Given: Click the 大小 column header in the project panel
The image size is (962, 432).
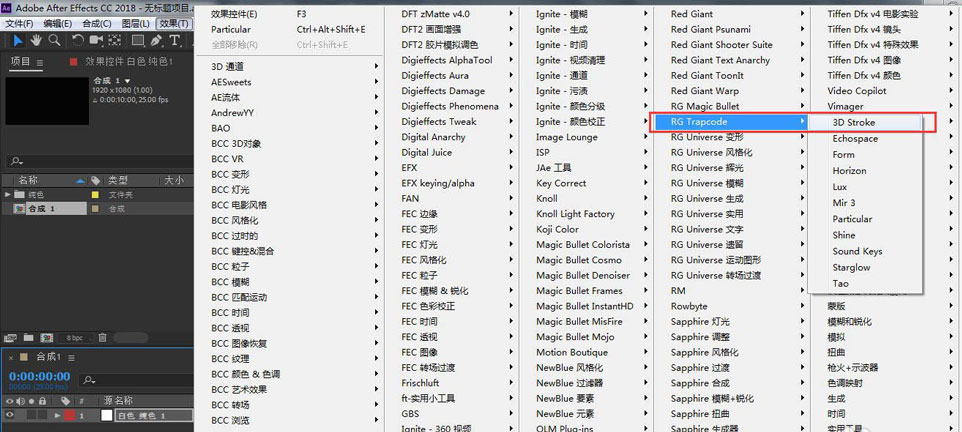Looking at the screenshot, I should [x=175, y=180].
